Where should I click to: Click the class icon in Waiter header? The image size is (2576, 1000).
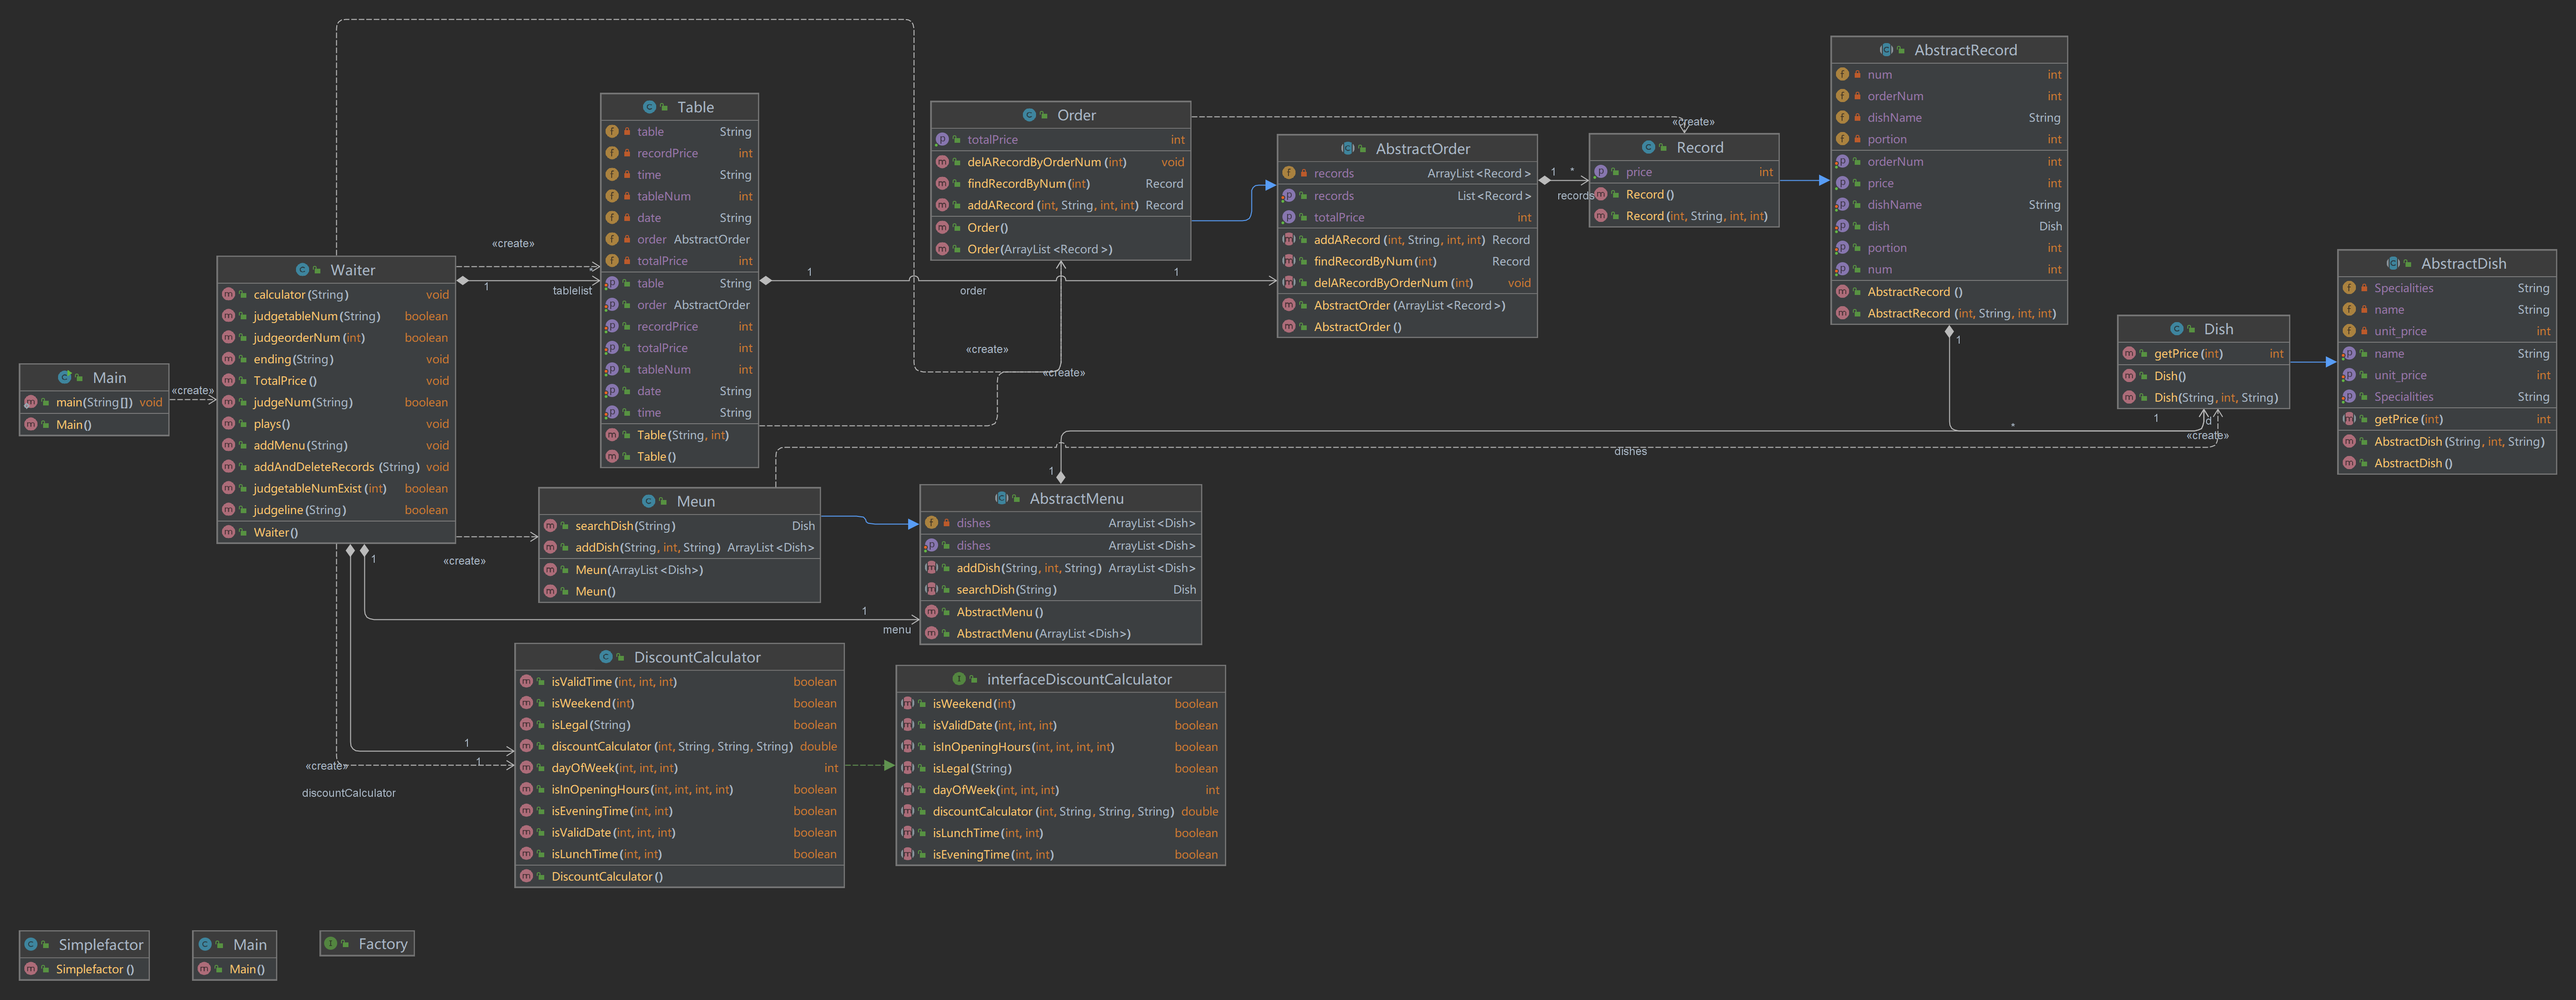coord(302,270)
